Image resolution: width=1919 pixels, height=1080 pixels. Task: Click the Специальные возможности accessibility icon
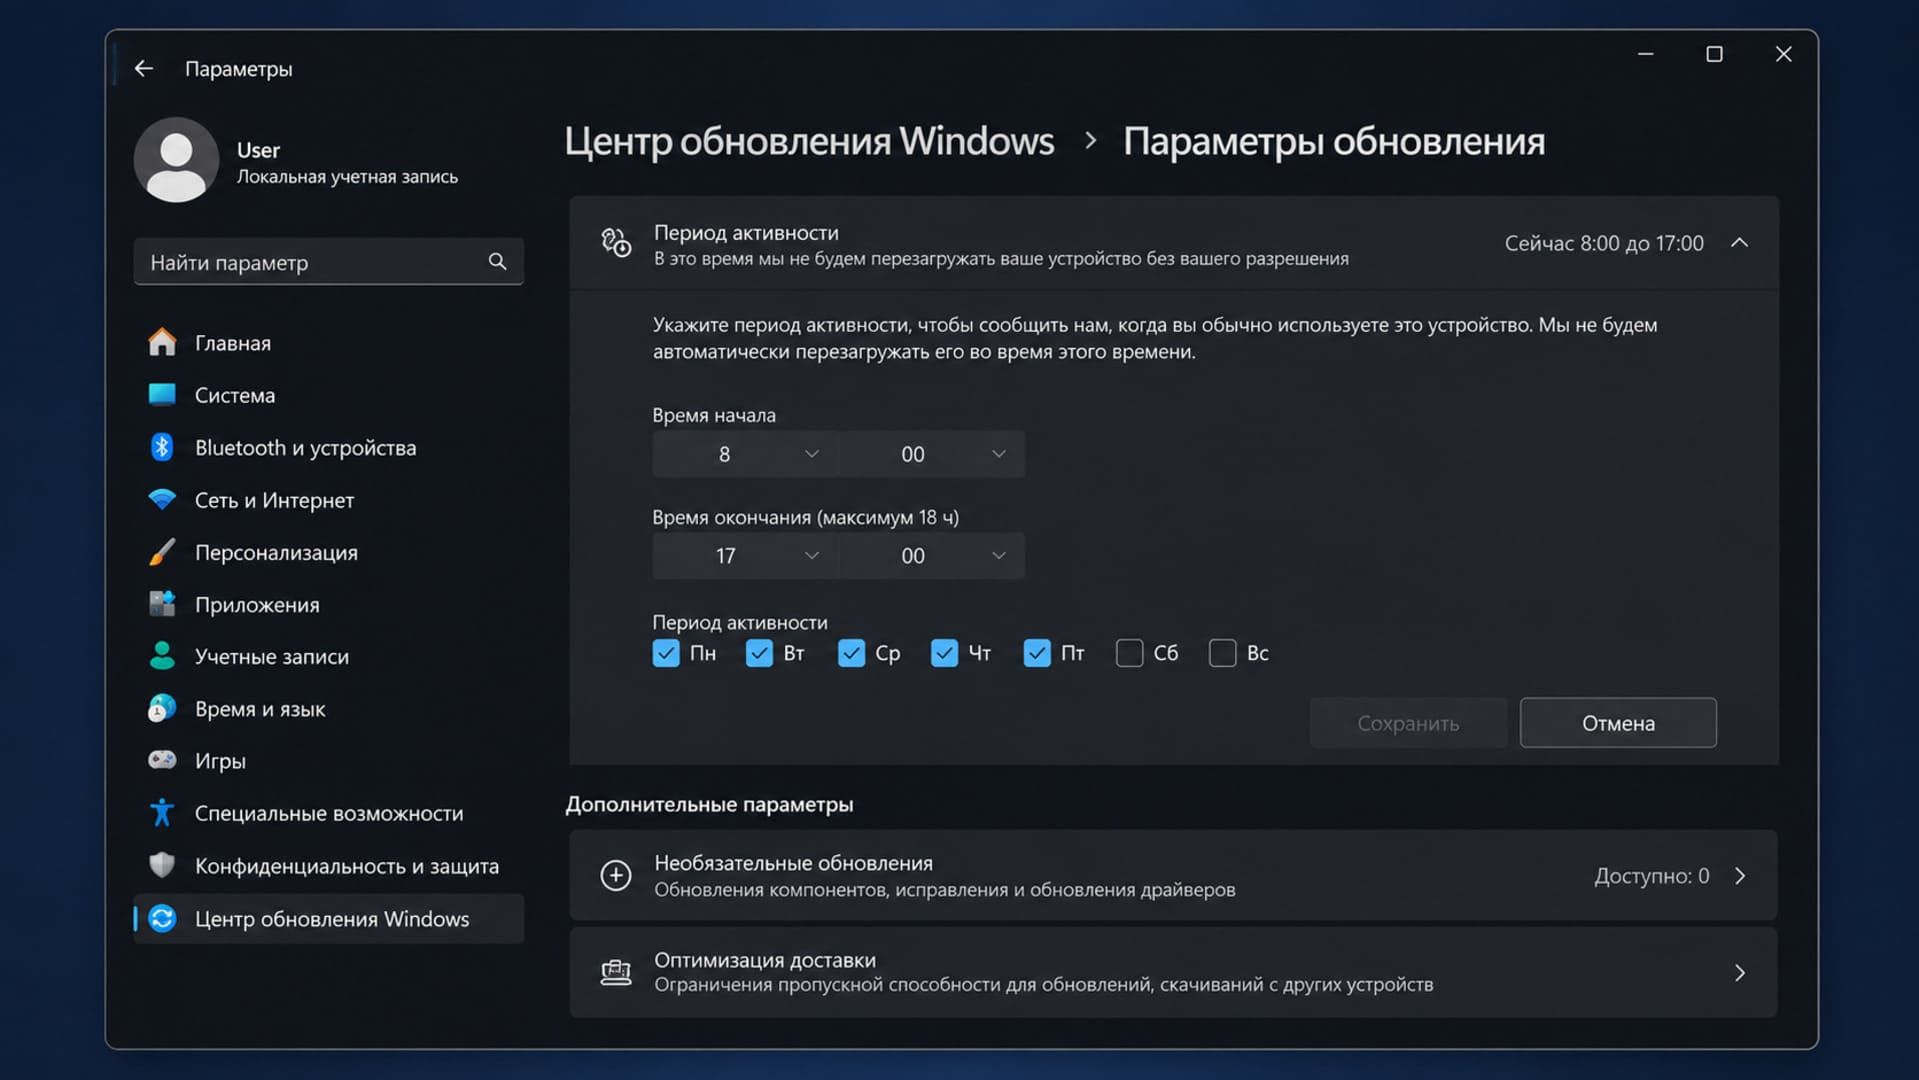(x=162, y=813)
